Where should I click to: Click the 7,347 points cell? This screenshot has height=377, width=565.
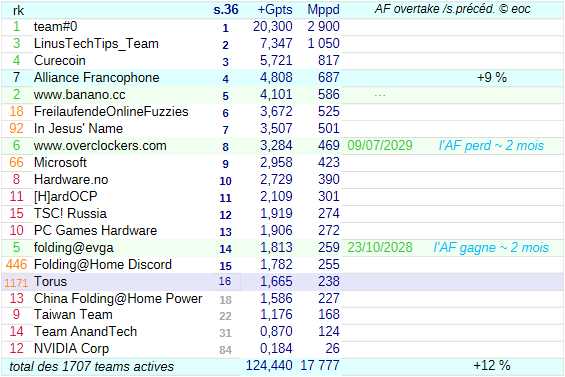point(276,44)
